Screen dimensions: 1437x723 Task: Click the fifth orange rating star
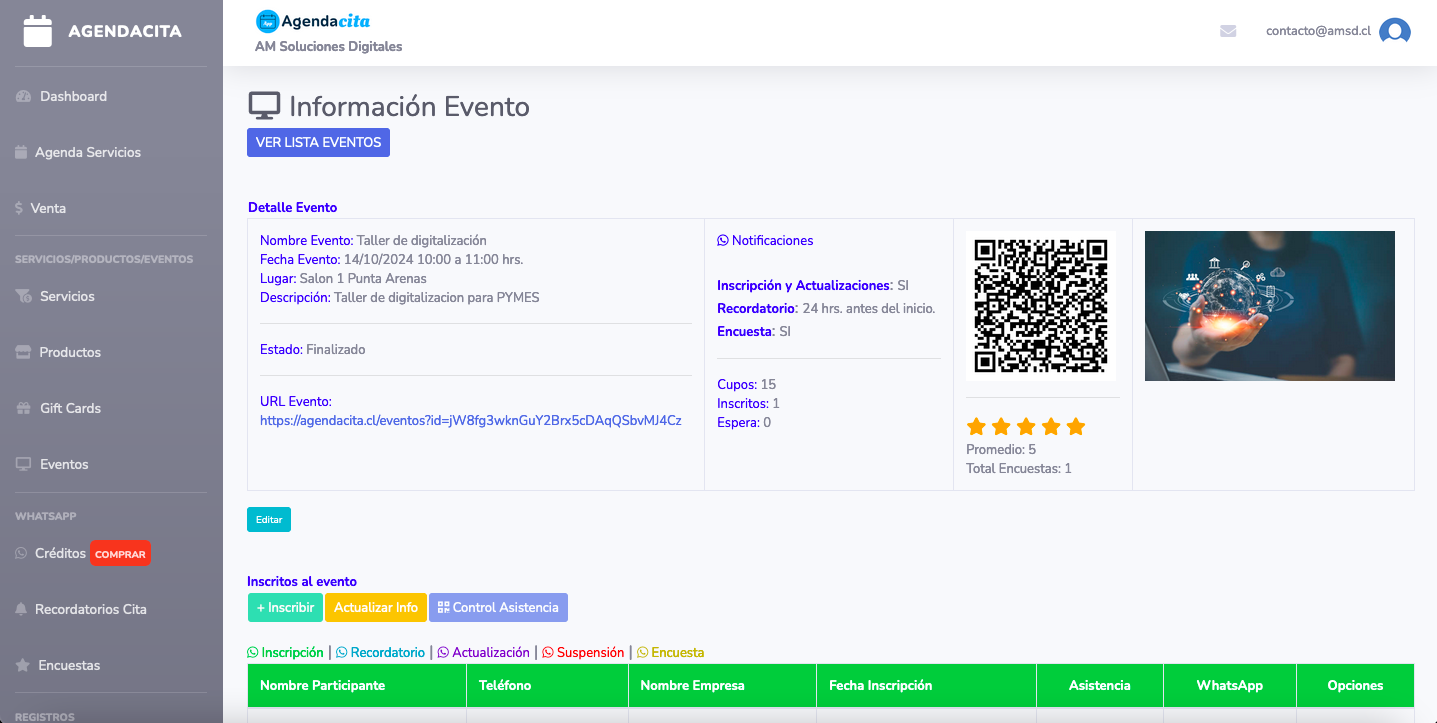pos(1076,427)
